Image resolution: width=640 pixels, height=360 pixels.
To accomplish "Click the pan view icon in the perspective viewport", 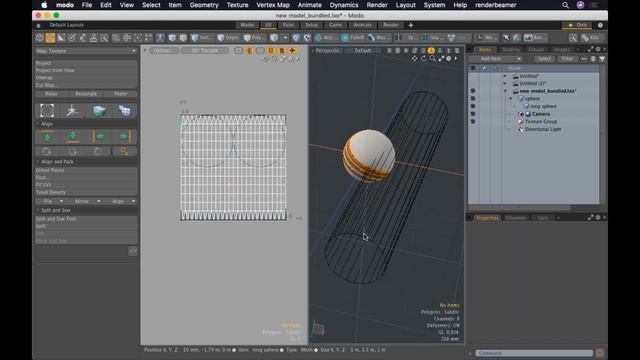I will pos(414,59).
